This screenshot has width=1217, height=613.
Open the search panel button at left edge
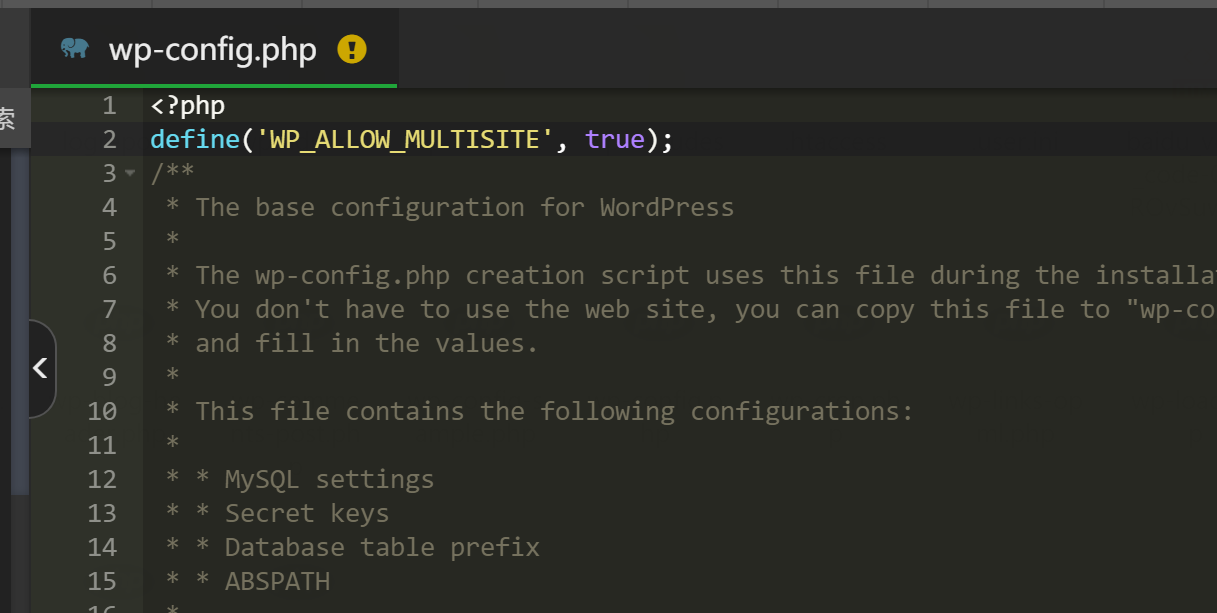(8, 119)
